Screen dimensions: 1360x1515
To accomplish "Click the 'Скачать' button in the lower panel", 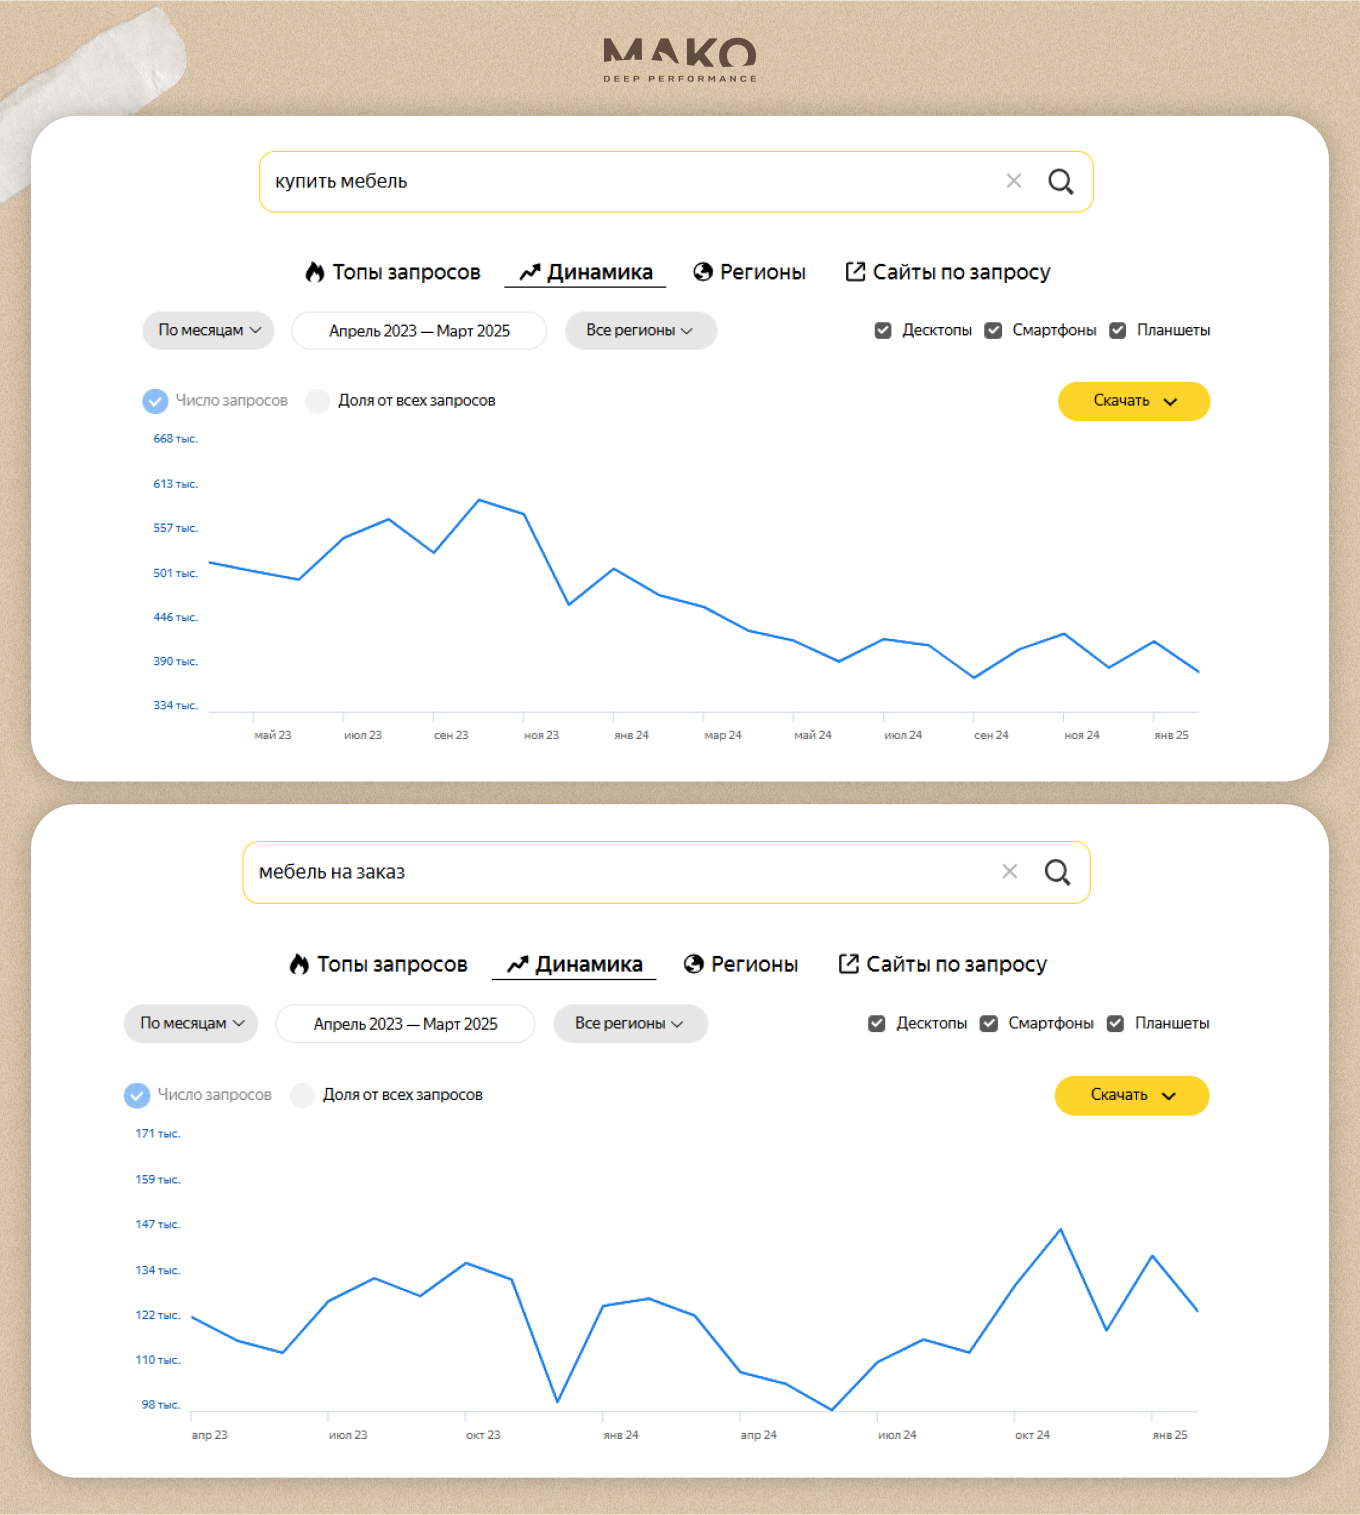I will 1131,1096.
